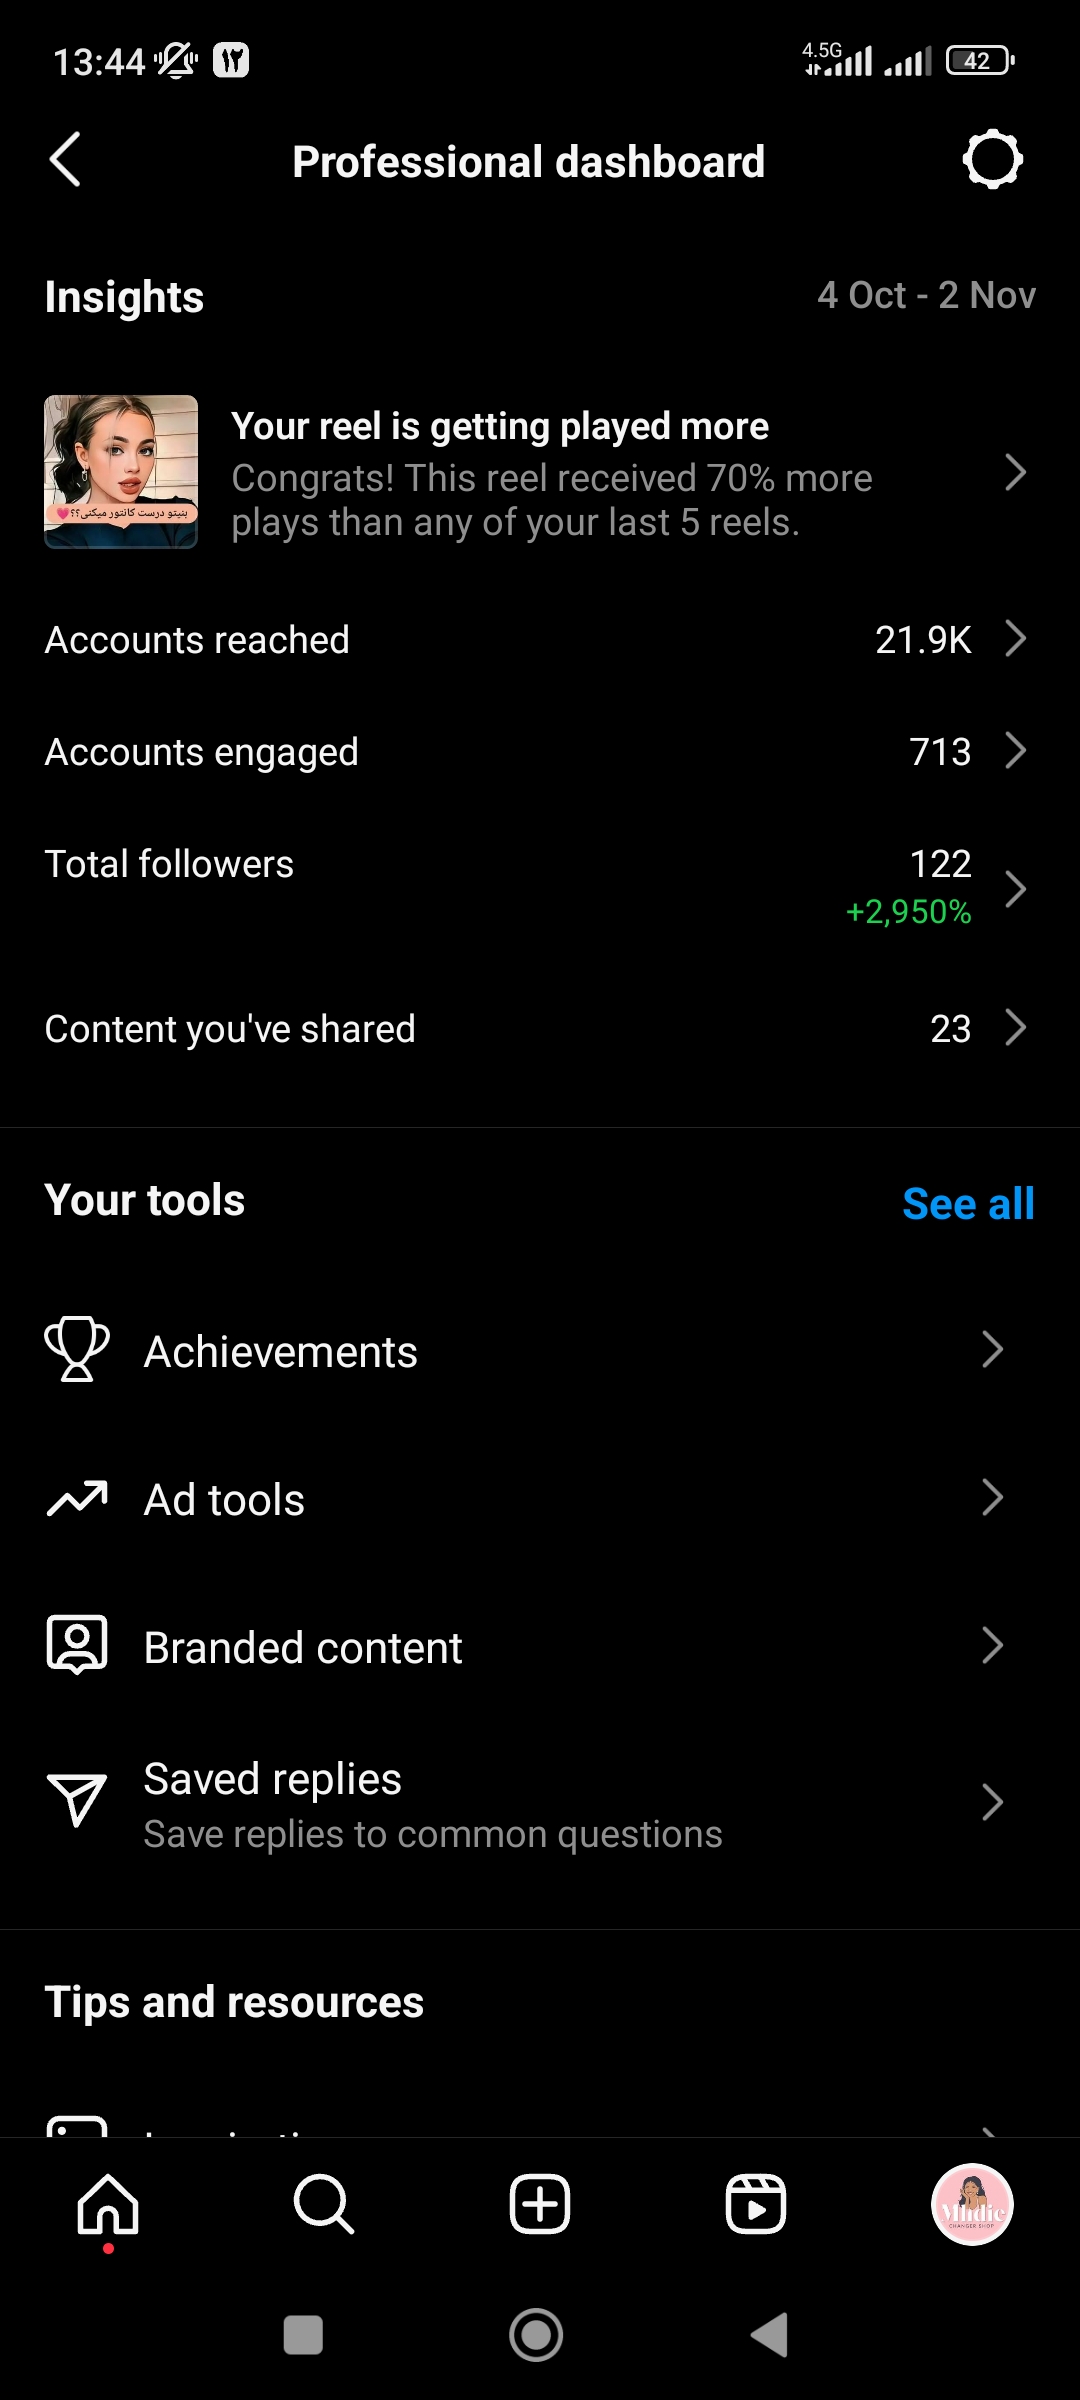Open dashboard settings gear icon
The height and width of the screenshot is (2400, 1080).
(x=992, y=160)
